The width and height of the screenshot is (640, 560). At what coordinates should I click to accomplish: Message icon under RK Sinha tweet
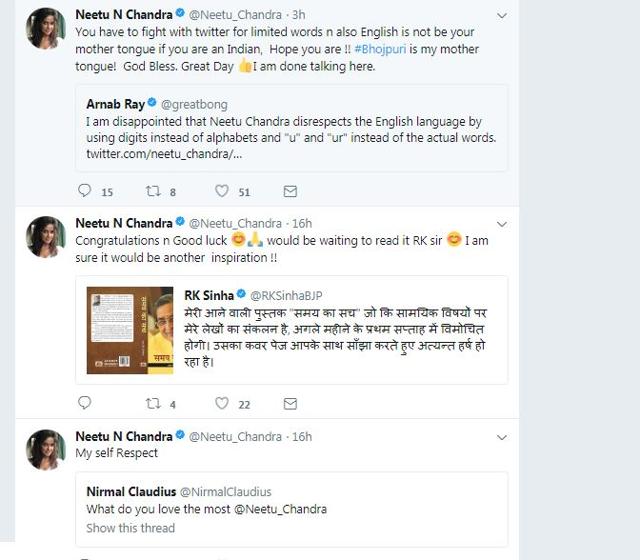pos(290,404)
